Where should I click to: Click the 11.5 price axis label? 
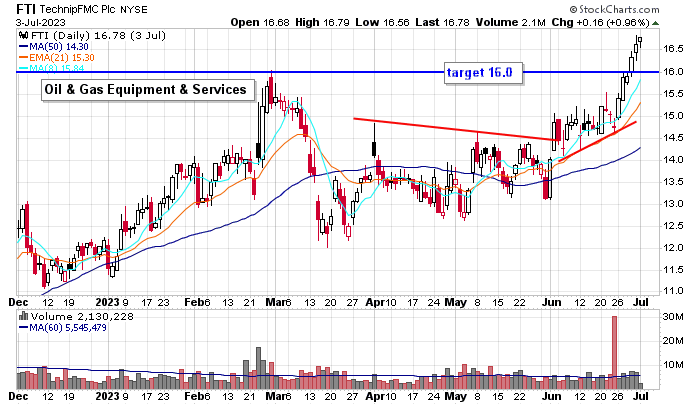coord(673,270)
